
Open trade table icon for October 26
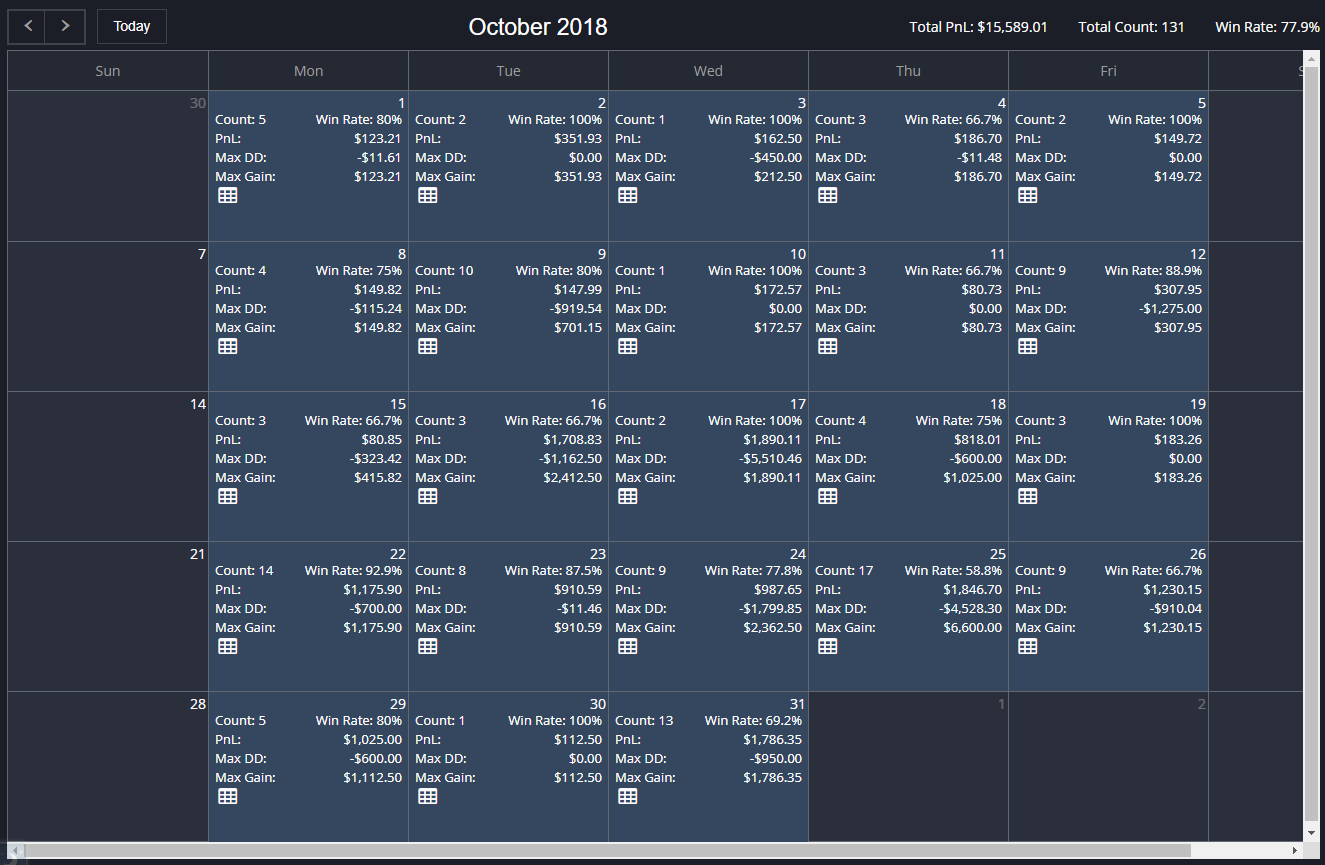coord(1028,646)
